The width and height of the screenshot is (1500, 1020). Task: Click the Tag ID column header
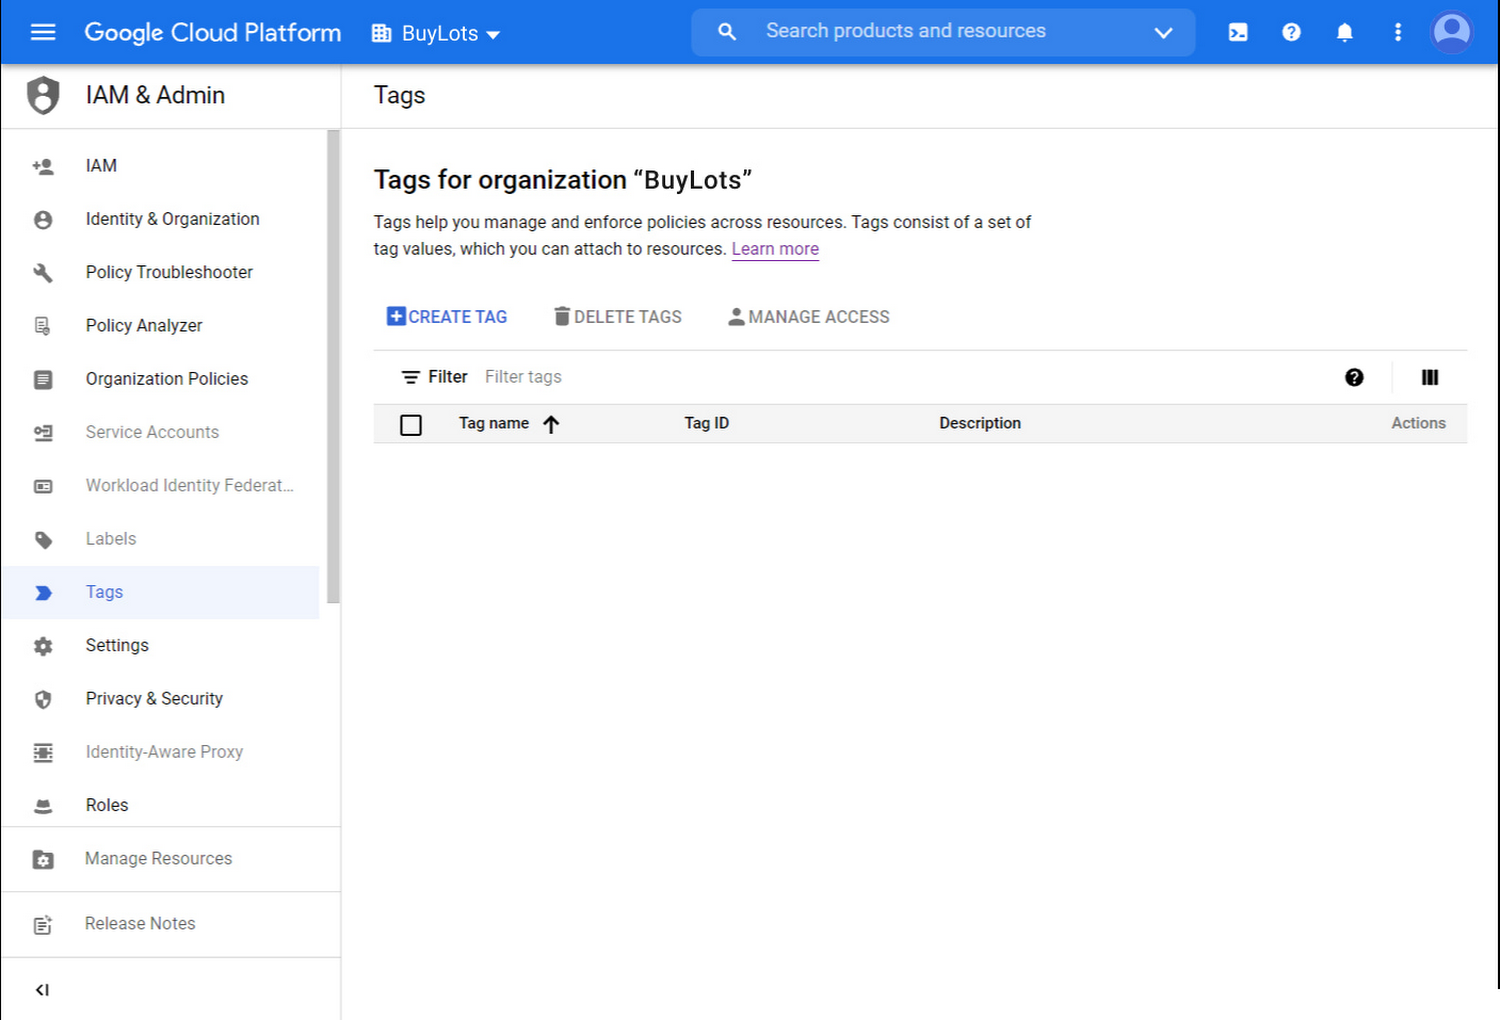706,423
